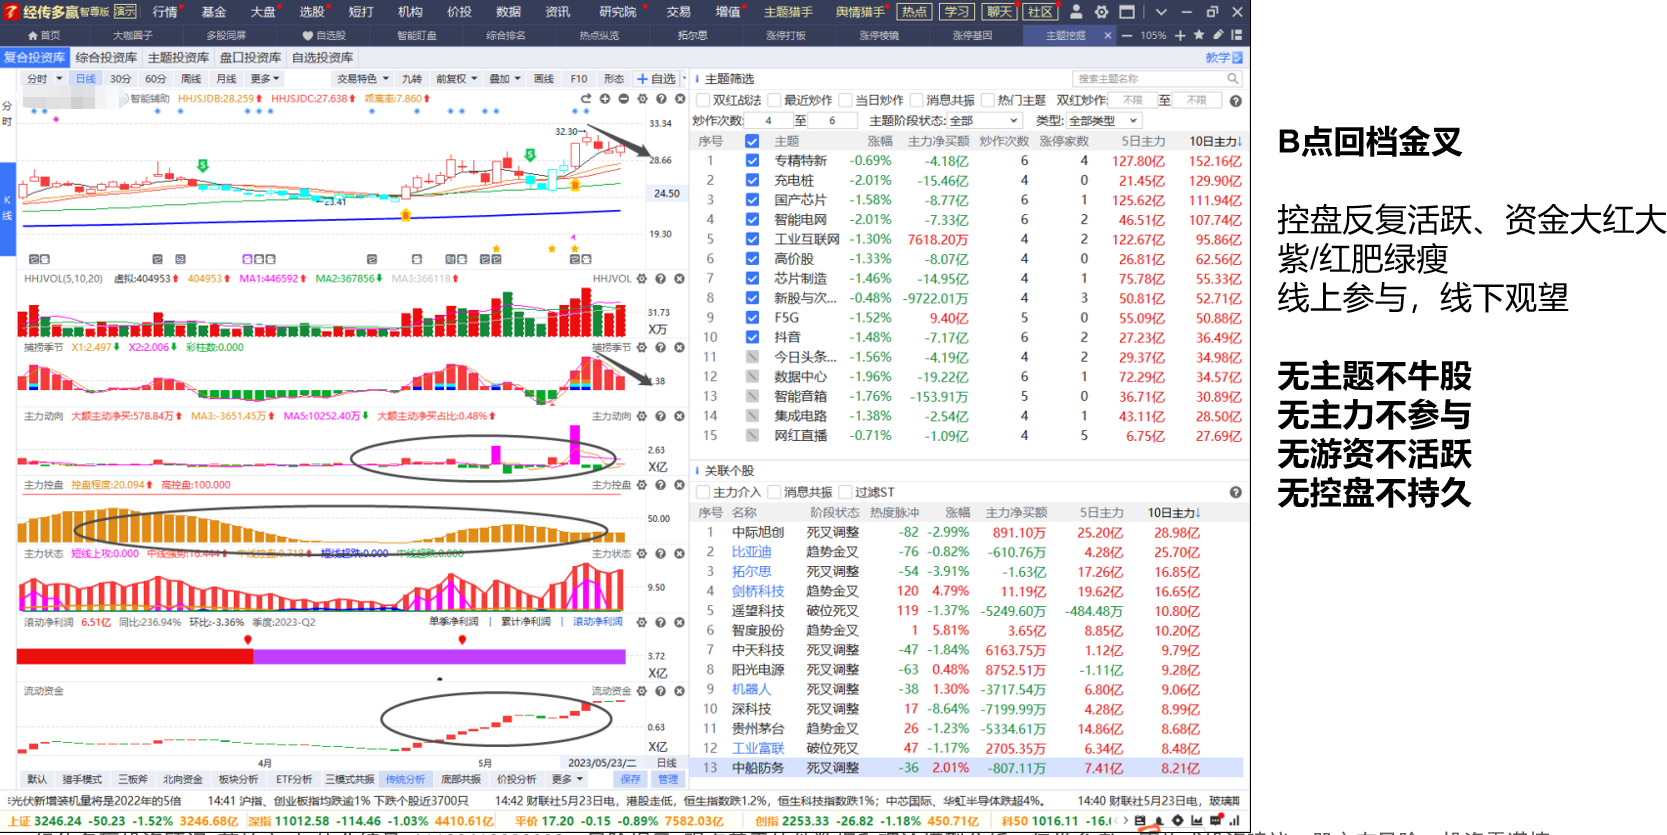The width and height of the screenshot is (1667, 835).
Task: Click the user account profile icon
Action: [1076, 12]
